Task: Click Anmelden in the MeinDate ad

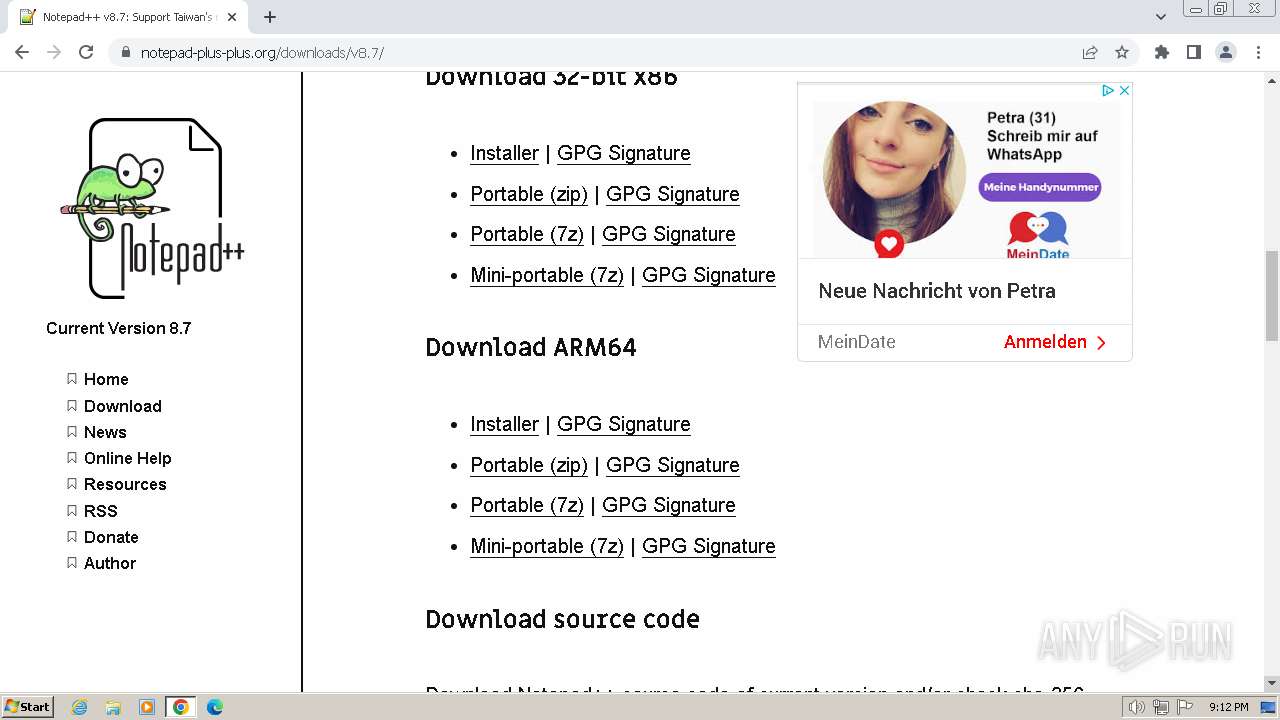Action: (x=1055, y=342)
